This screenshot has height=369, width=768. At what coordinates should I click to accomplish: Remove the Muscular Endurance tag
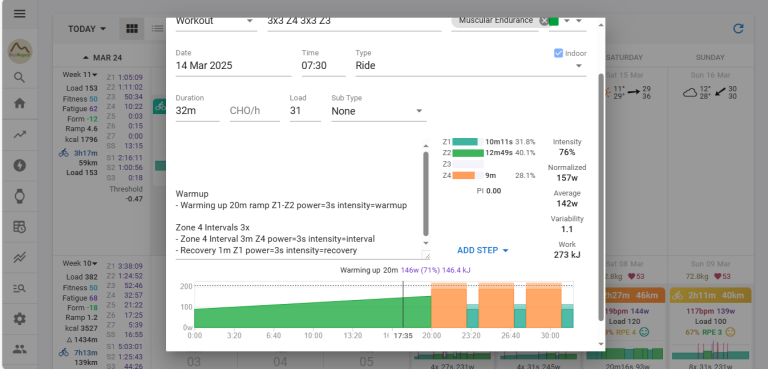coord(544,21)
